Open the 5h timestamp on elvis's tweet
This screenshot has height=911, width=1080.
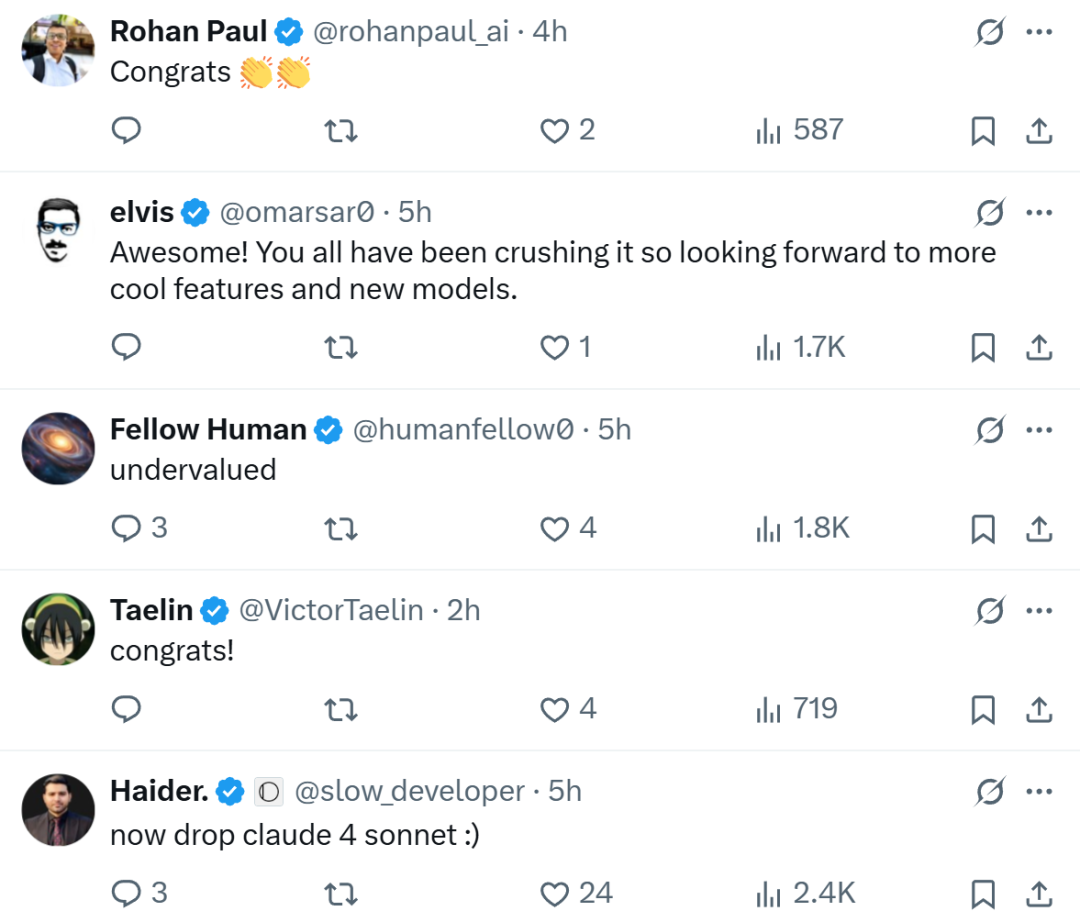(415, 212)
